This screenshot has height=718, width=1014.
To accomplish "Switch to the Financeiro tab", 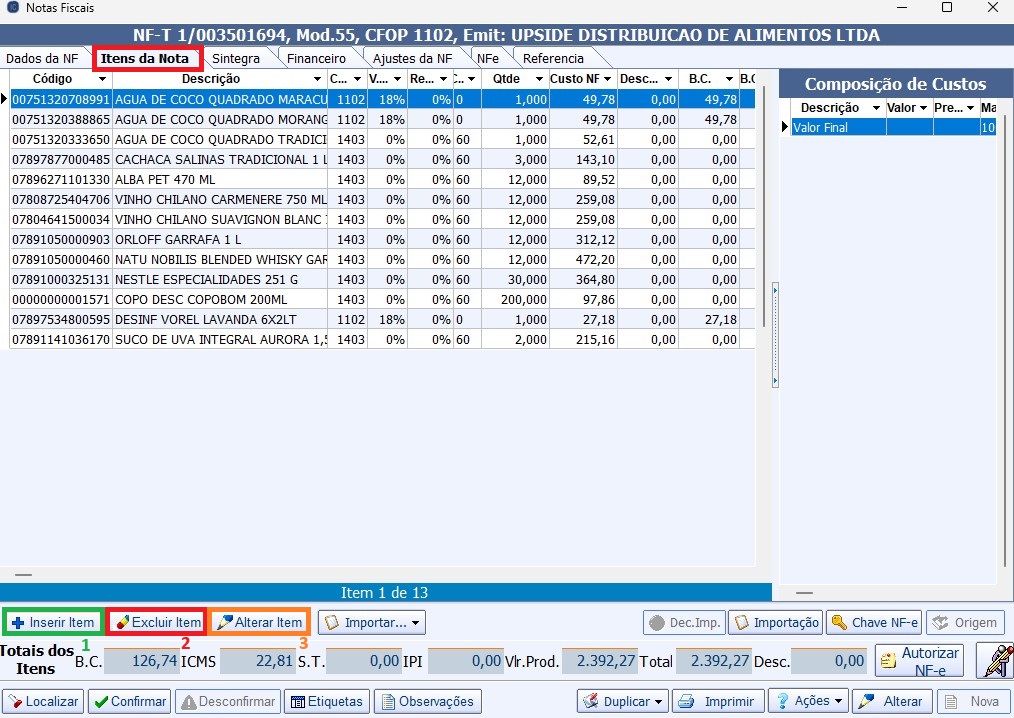I will point(316,58).
